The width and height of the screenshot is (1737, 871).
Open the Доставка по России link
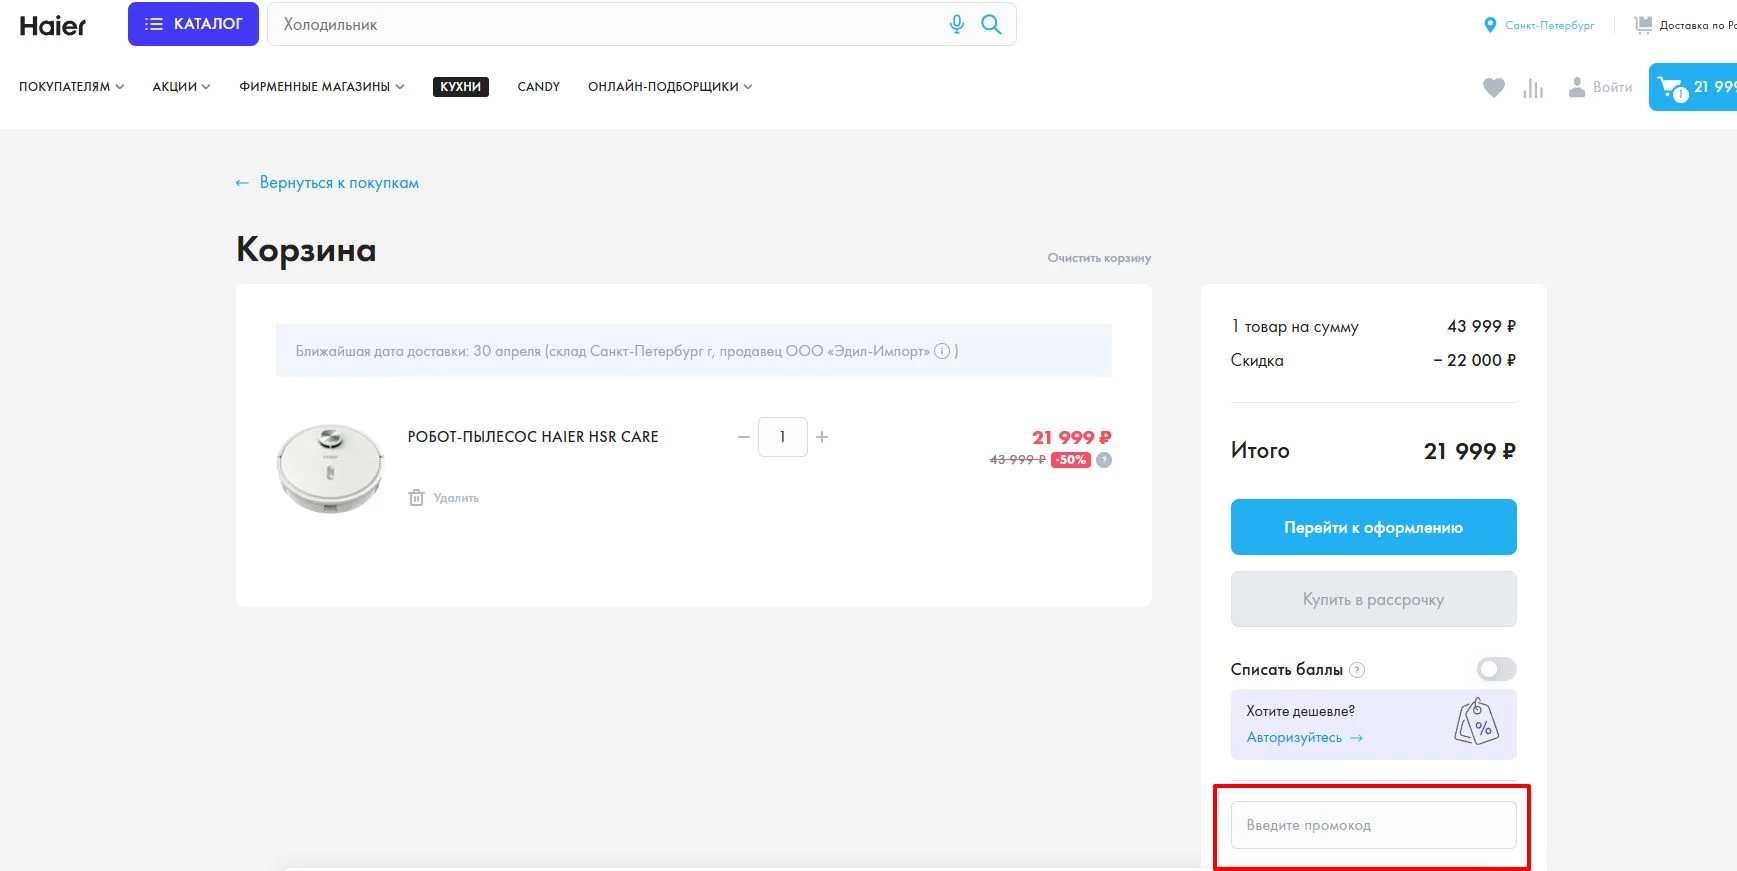1686,25
